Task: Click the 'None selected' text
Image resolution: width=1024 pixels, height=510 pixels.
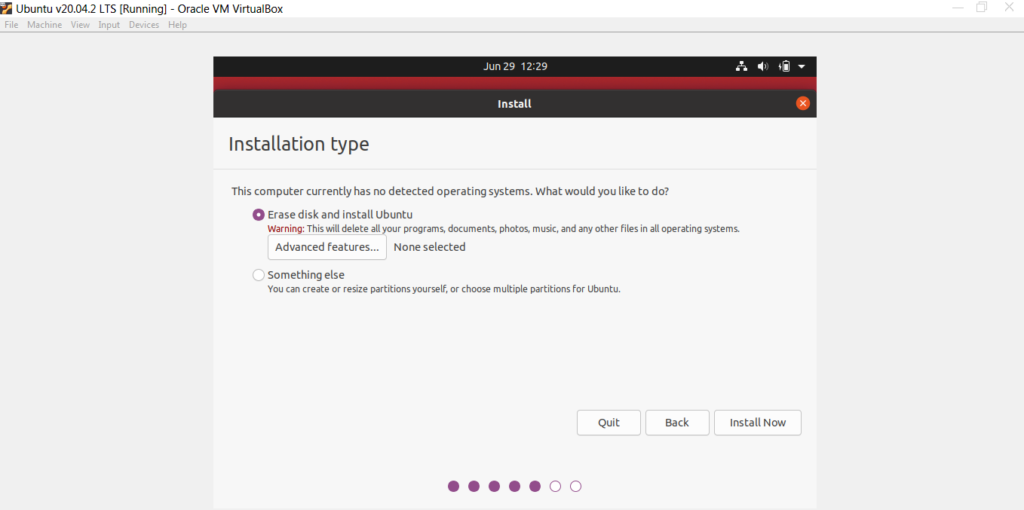Action: pyautogui.click(x=430, y=247)
